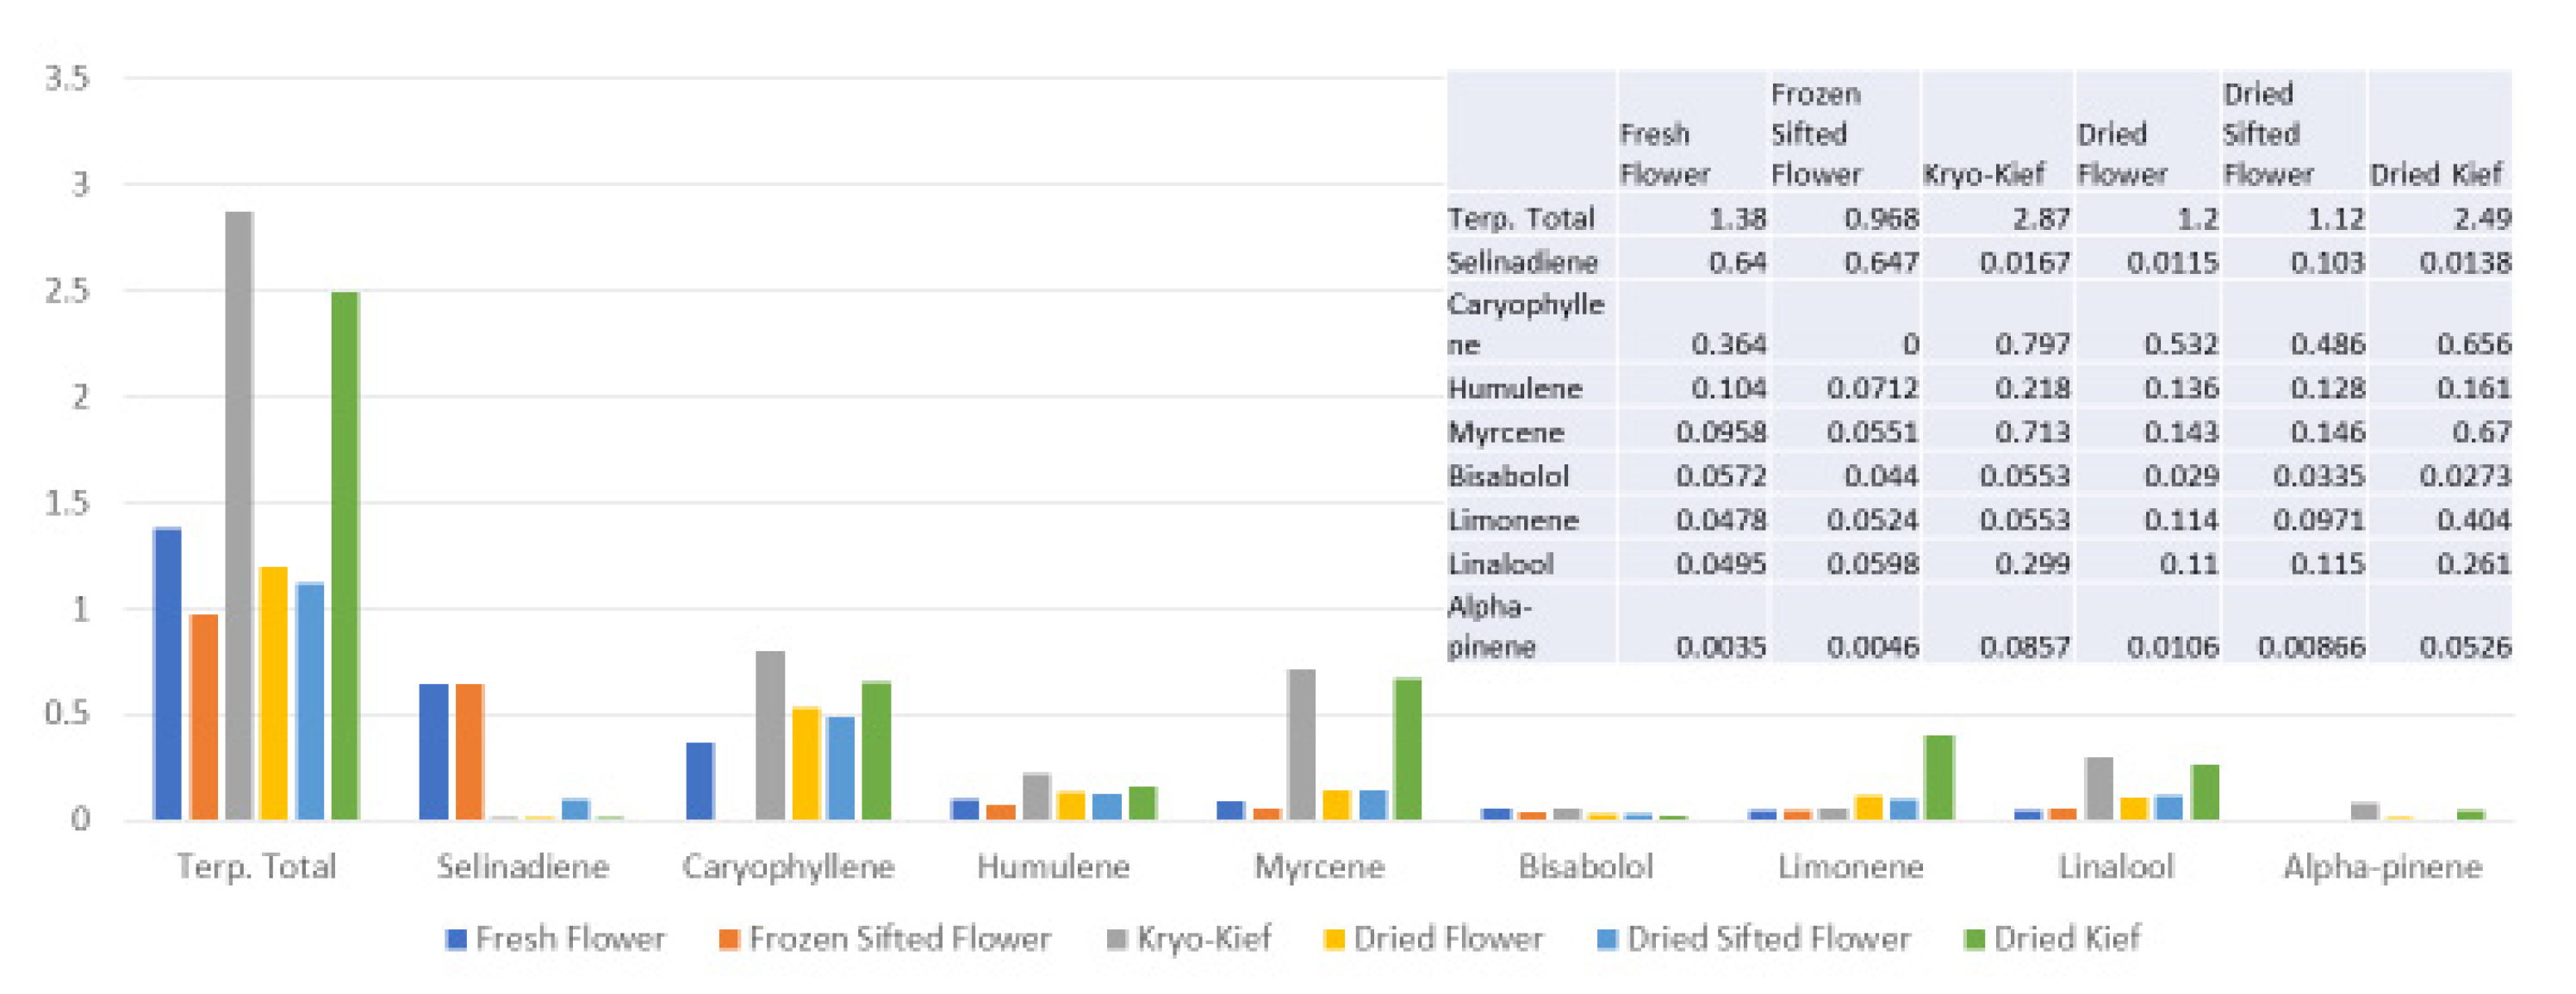Click the 2.87 Kryo-Kief table cell
Image resolution: width=2576 pixels, height=994 pixels.
click(2040, 218)
